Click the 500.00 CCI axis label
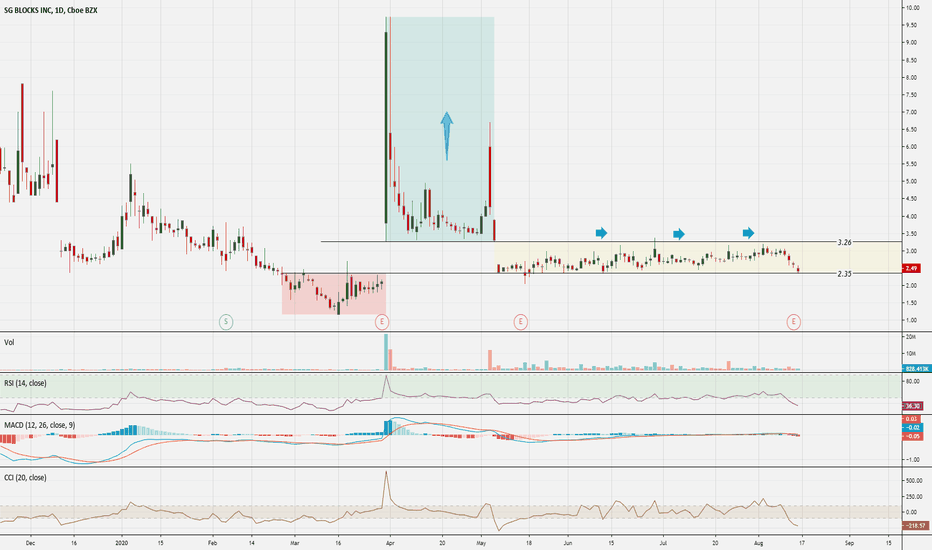 [914, 480]
